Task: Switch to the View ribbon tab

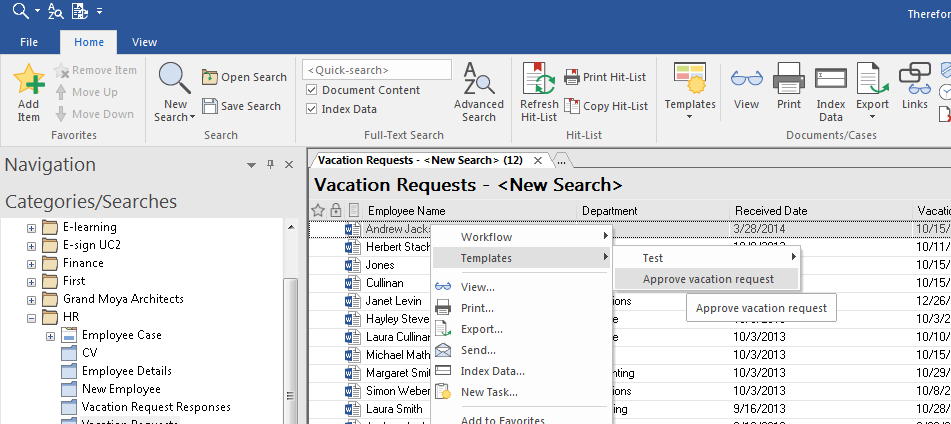Action: [144, 42]
